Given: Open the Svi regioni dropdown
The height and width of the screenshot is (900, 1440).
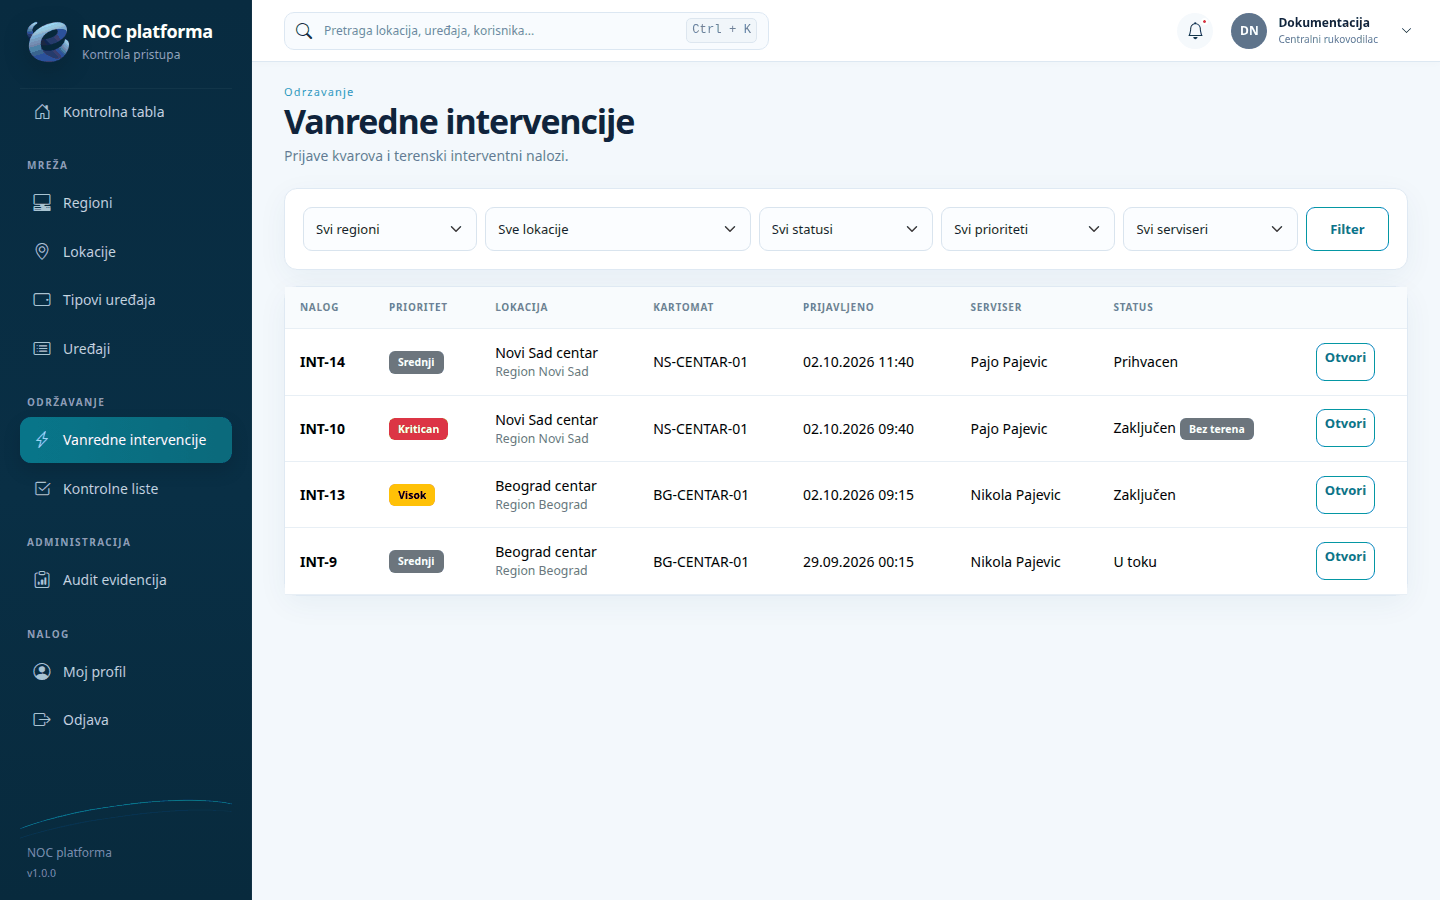Looking at the screenshot, I should [x=390, y=229].
